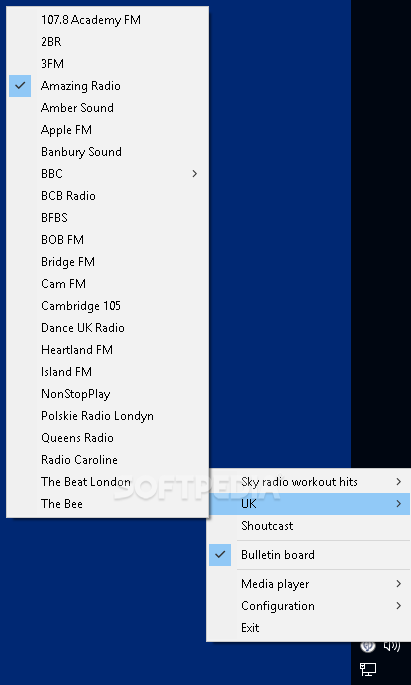
Task: Expand the UK submenu arrow
Action: (x=398, y=504)
